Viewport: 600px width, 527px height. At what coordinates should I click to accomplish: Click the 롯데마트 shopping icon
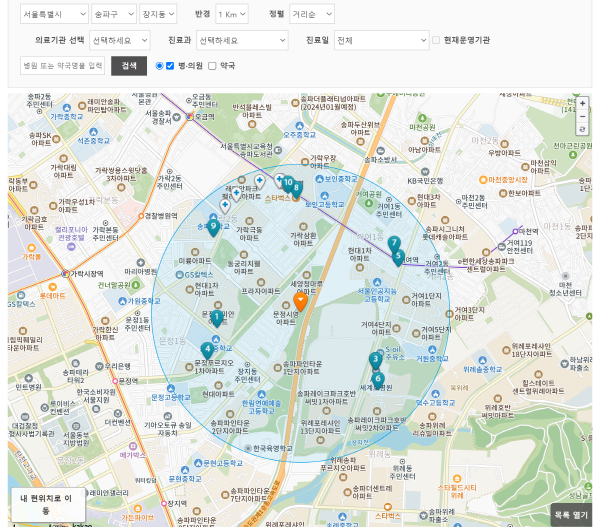(52, 287)
